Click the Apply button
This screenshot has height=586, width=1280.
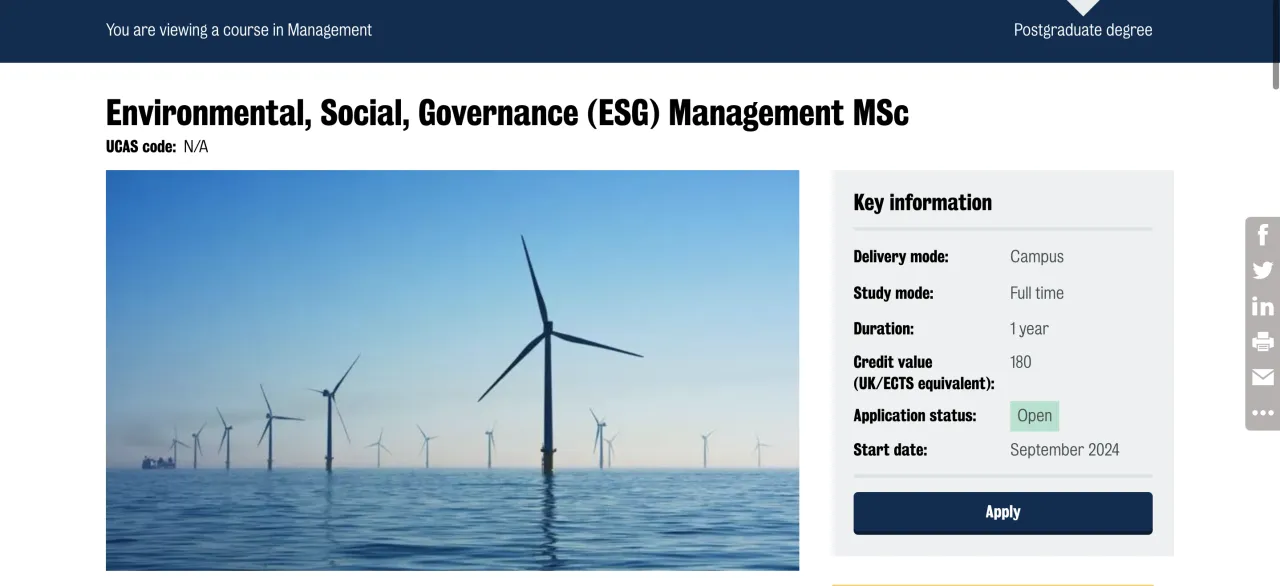click(1002, 512)
